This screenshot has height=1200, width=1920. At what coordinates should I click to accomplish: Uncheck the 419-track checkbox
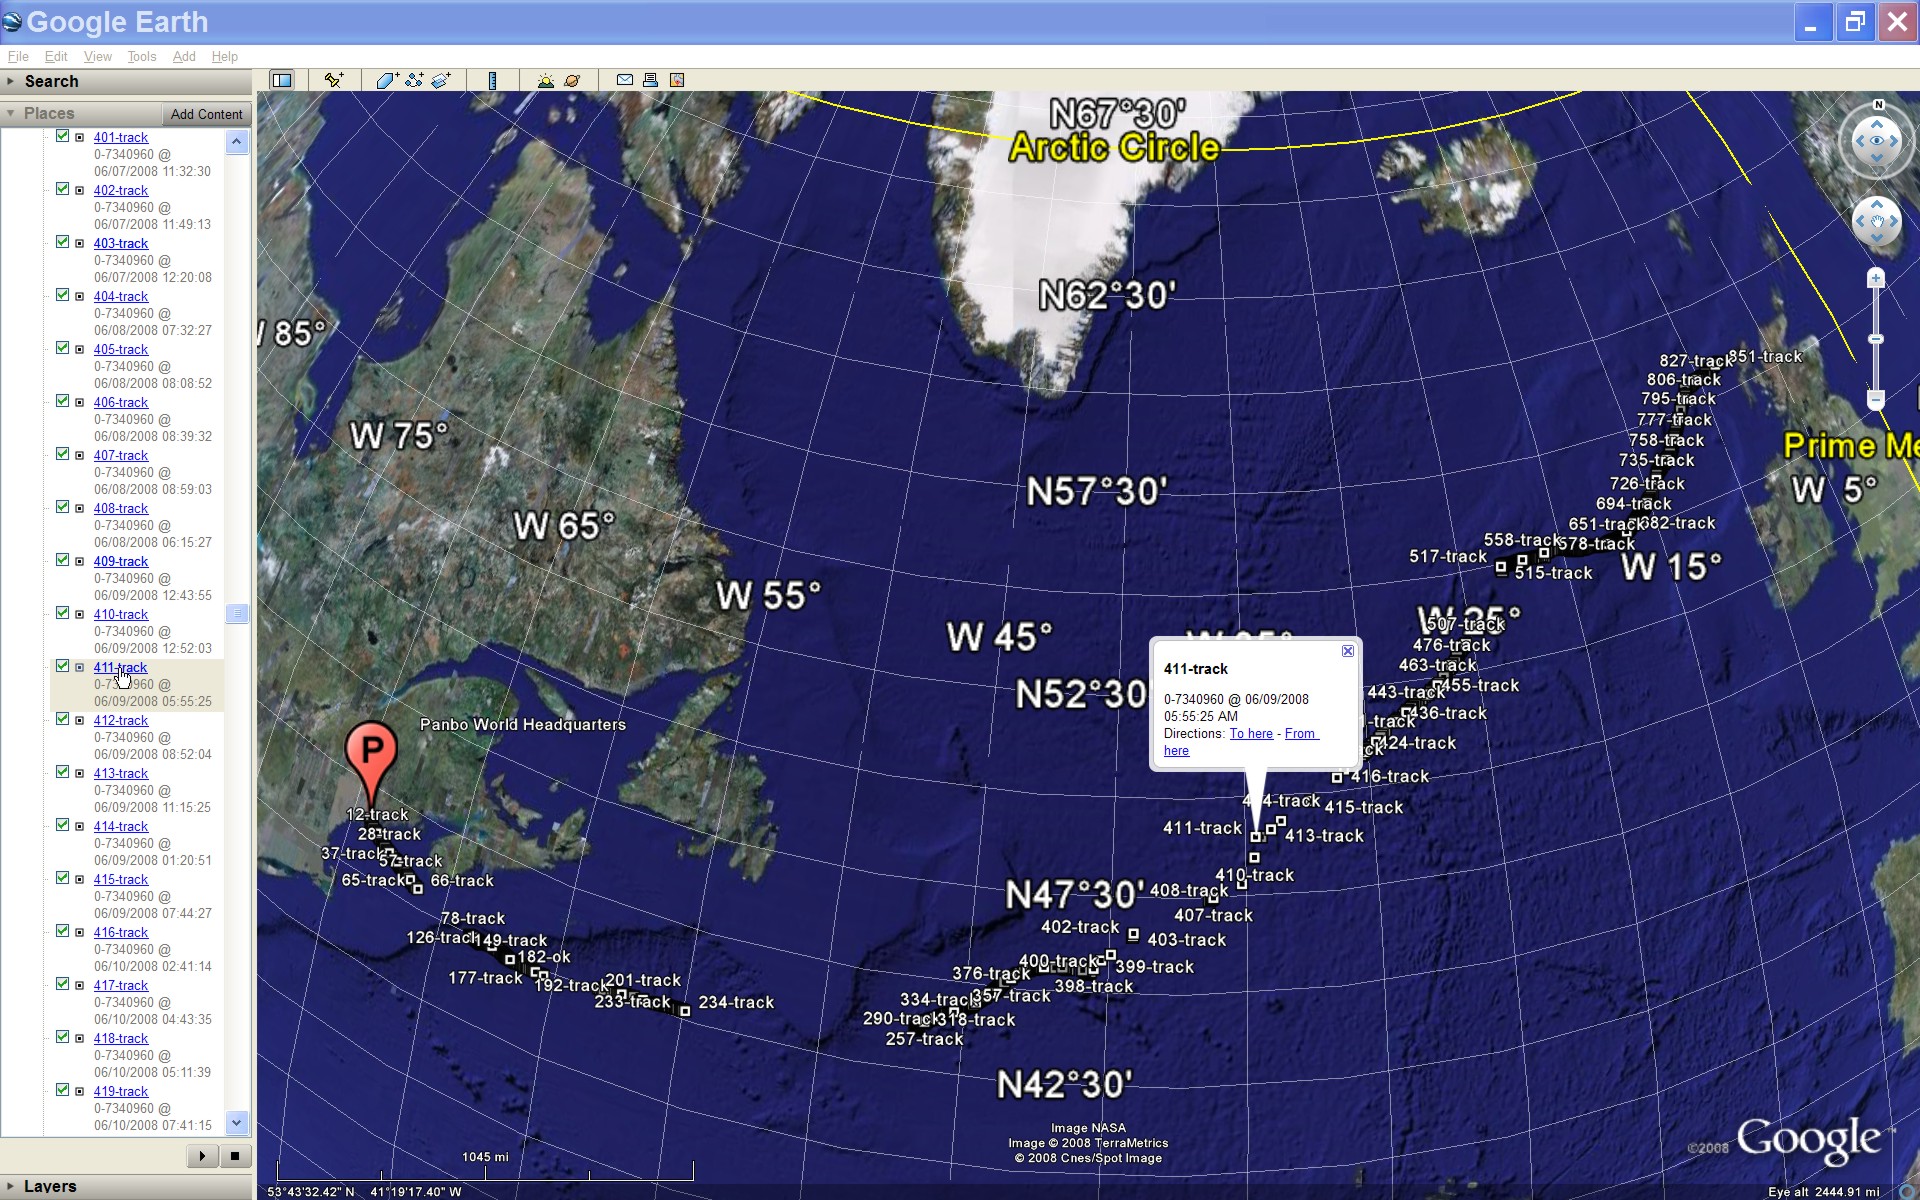click(x=62, y=1090)
